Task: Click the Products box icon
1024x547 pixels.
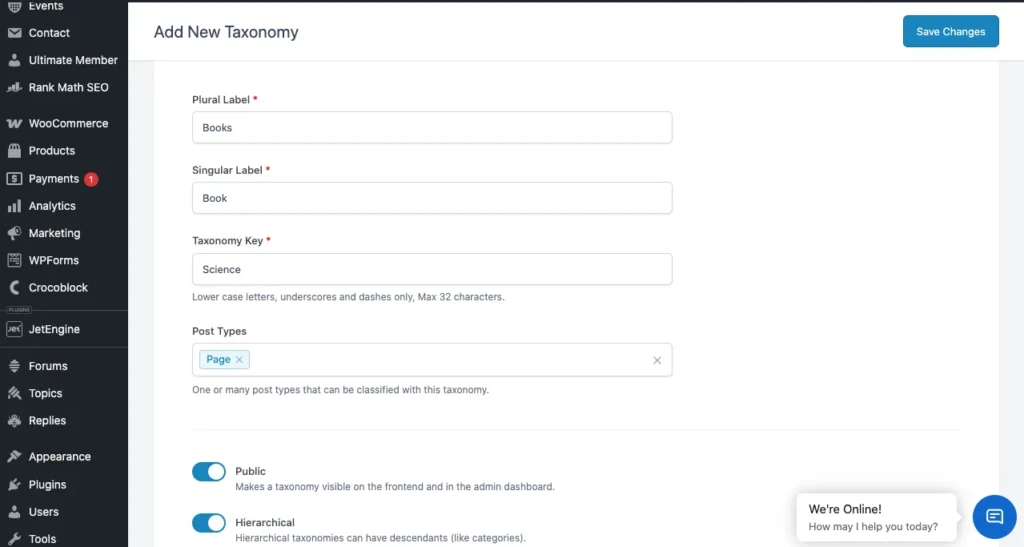Action: pyautogui.click(x=14, y=151)
